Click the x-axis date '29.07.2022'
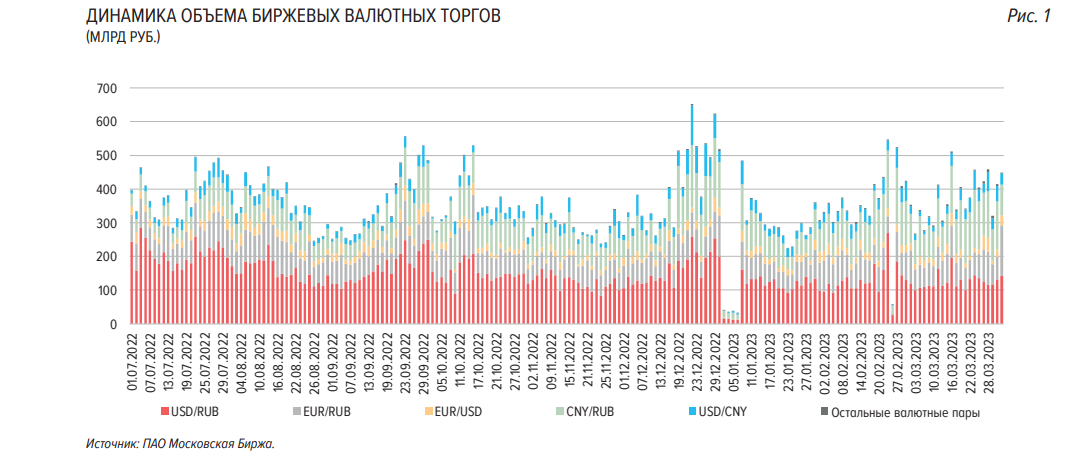Viewport: 1086px width, 469px height. point(222,365)
